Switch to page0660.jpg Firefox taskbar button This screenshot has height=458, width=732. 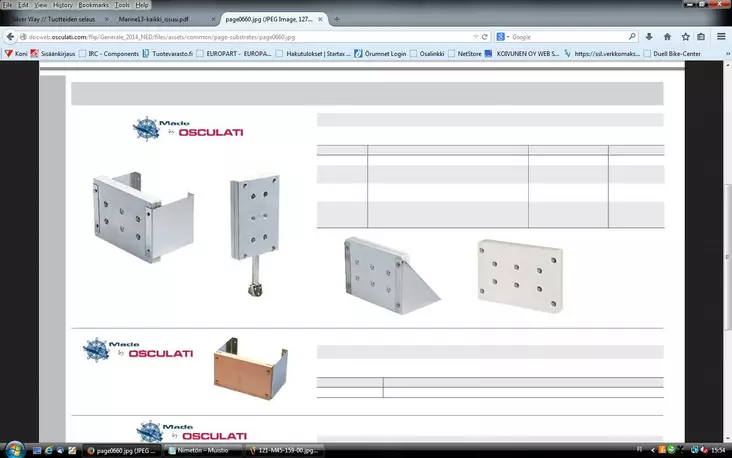pyautogui.click(x=123, y=451)
